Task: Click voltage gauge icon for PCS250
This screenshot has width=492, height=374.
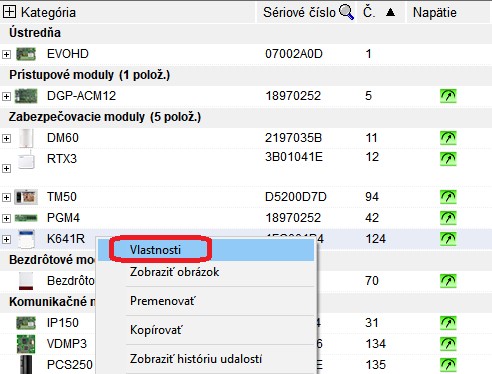Action: (x=448, y=365)
